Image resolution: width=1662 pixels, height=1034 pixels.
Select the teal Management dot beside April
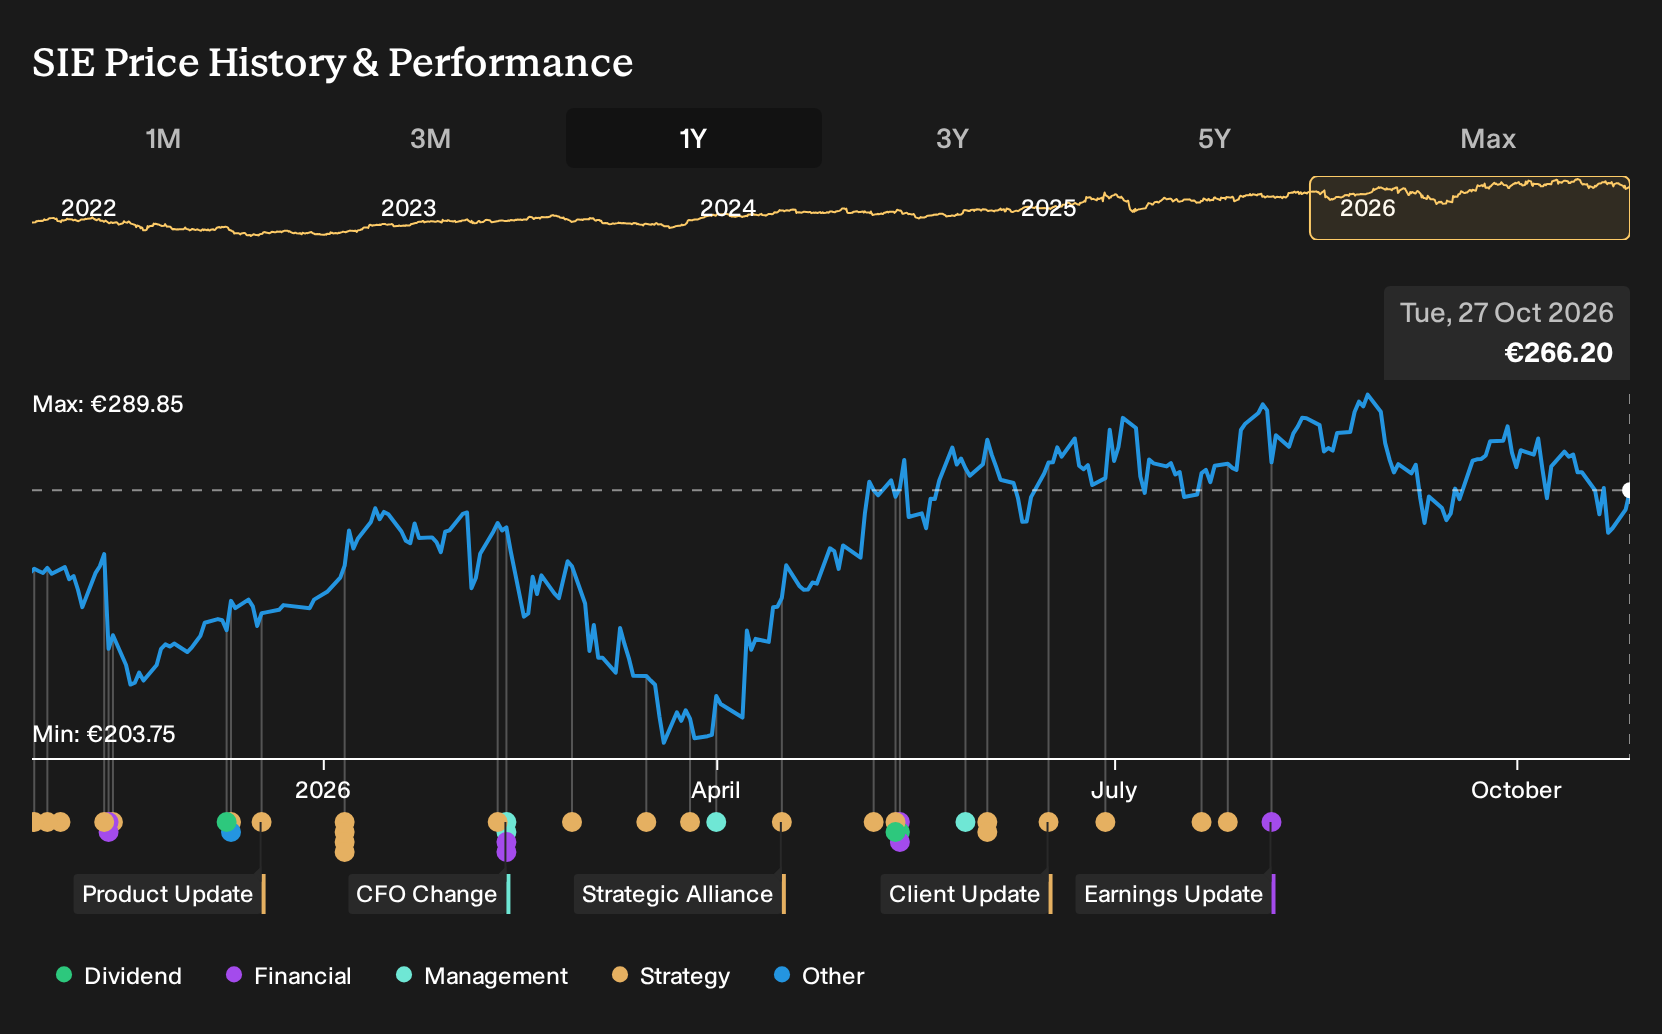[x=716, y=822]
